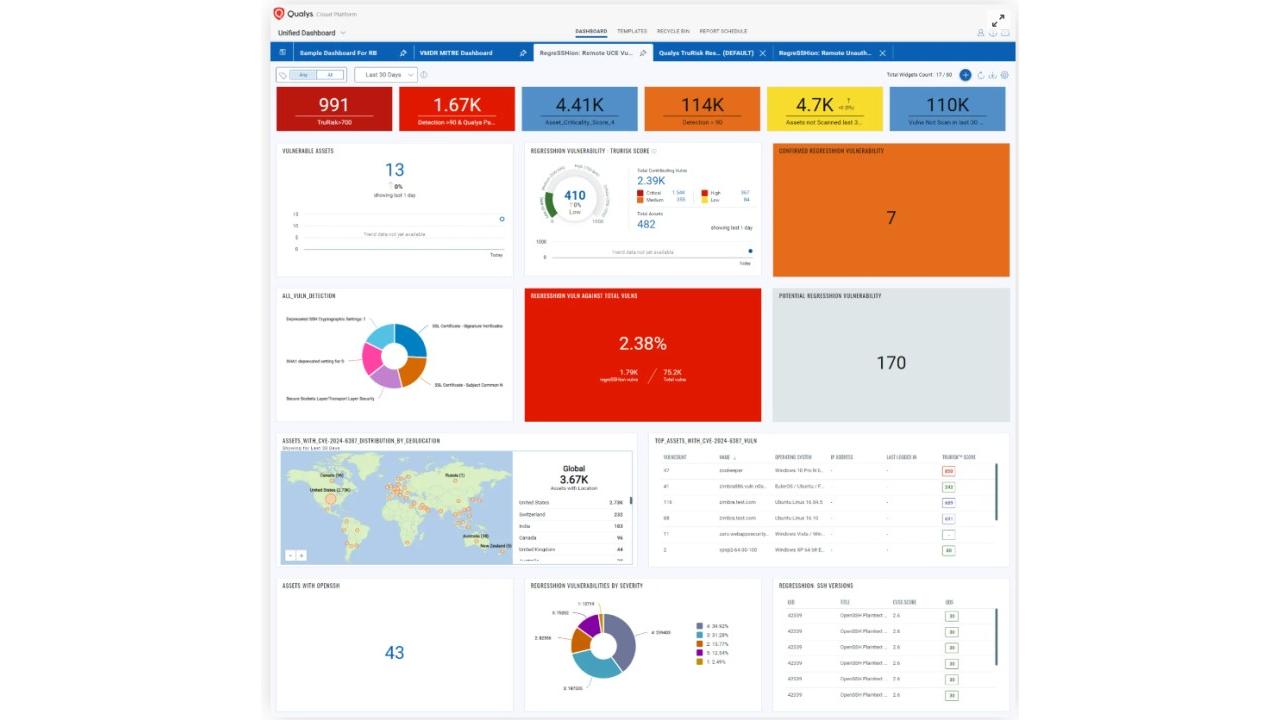This screenshot has width=1280, height=720.
Task: Download the dashboard report
Action: (x=993, y=75)
